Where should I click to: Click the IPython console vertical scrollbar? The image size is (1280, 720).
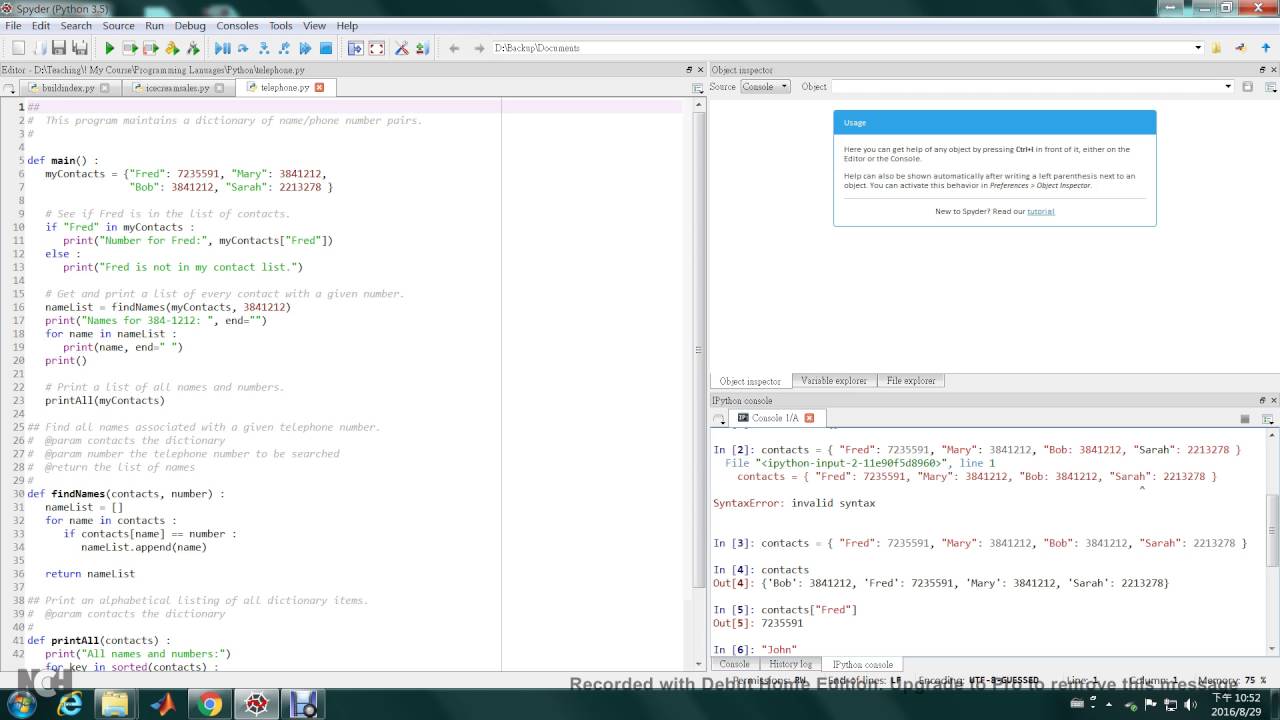tap(1273, 530)
